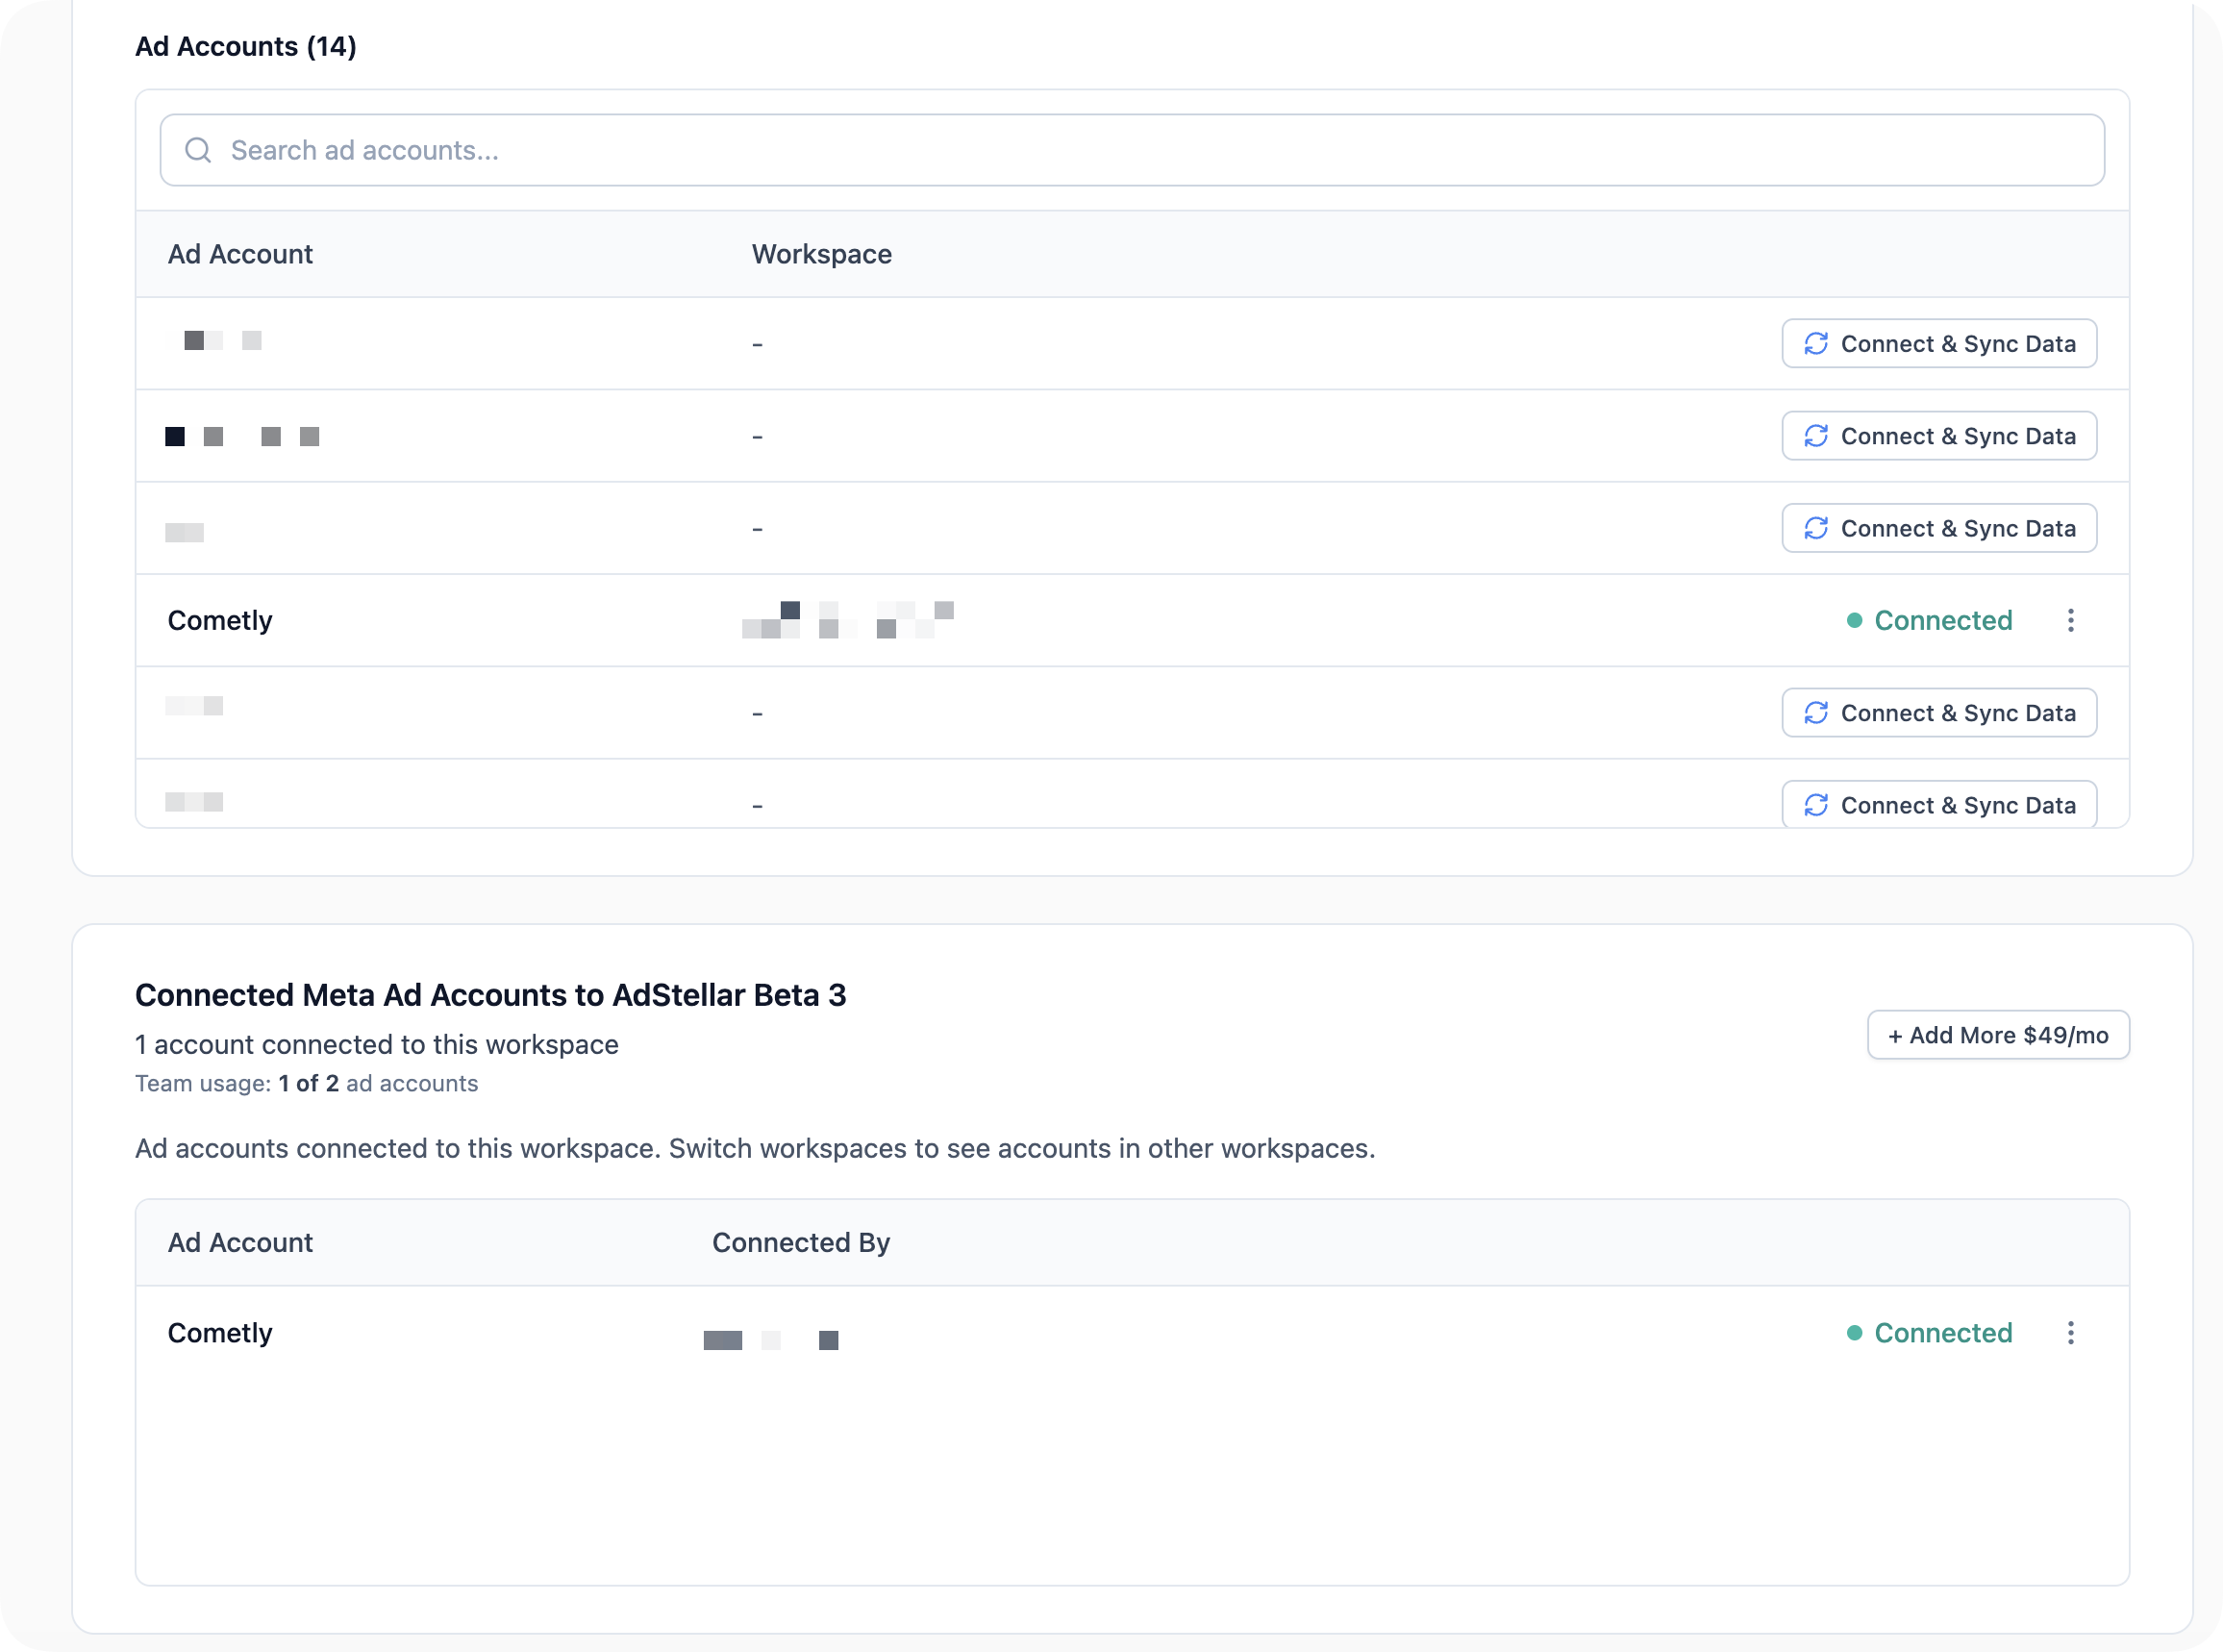Open three-dot menu for Cometly in top table
This screenshot has height=1652, width=2223.
(x=2070, y=620)
